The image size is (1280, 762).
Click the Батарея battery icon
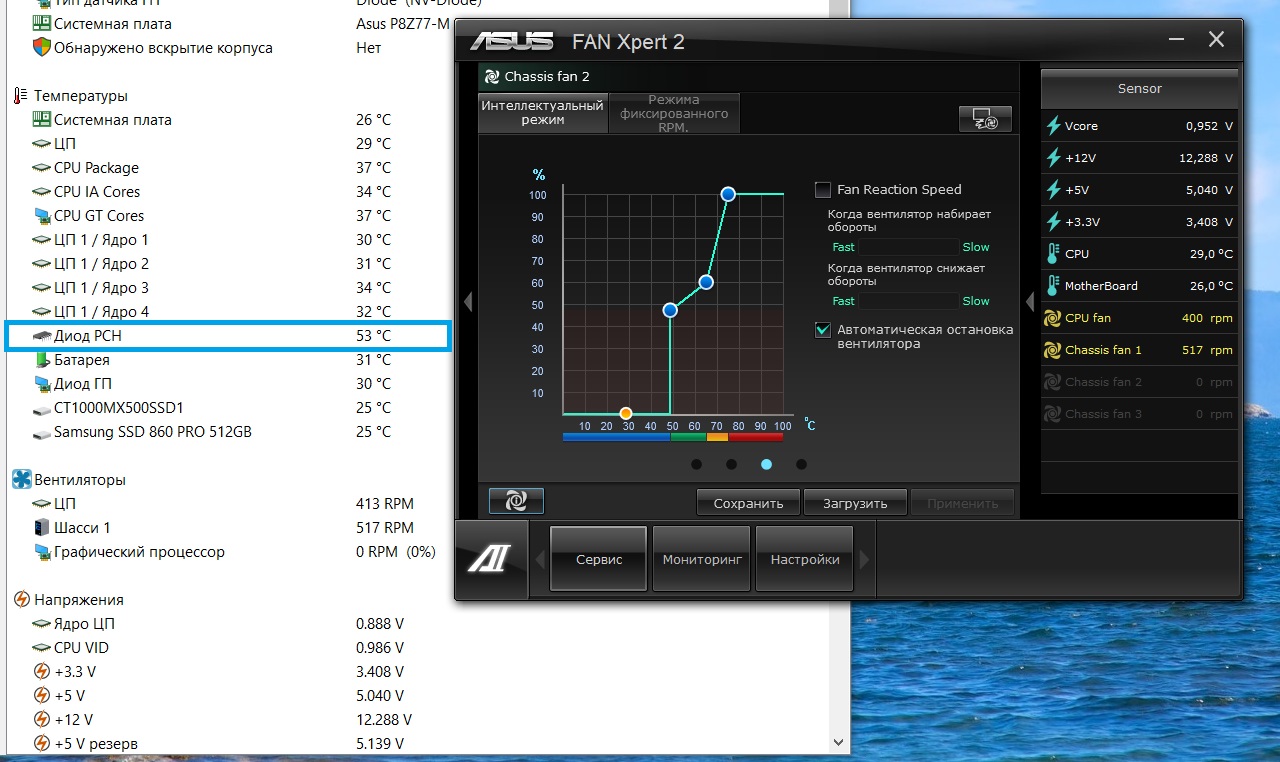pos(42,360)
